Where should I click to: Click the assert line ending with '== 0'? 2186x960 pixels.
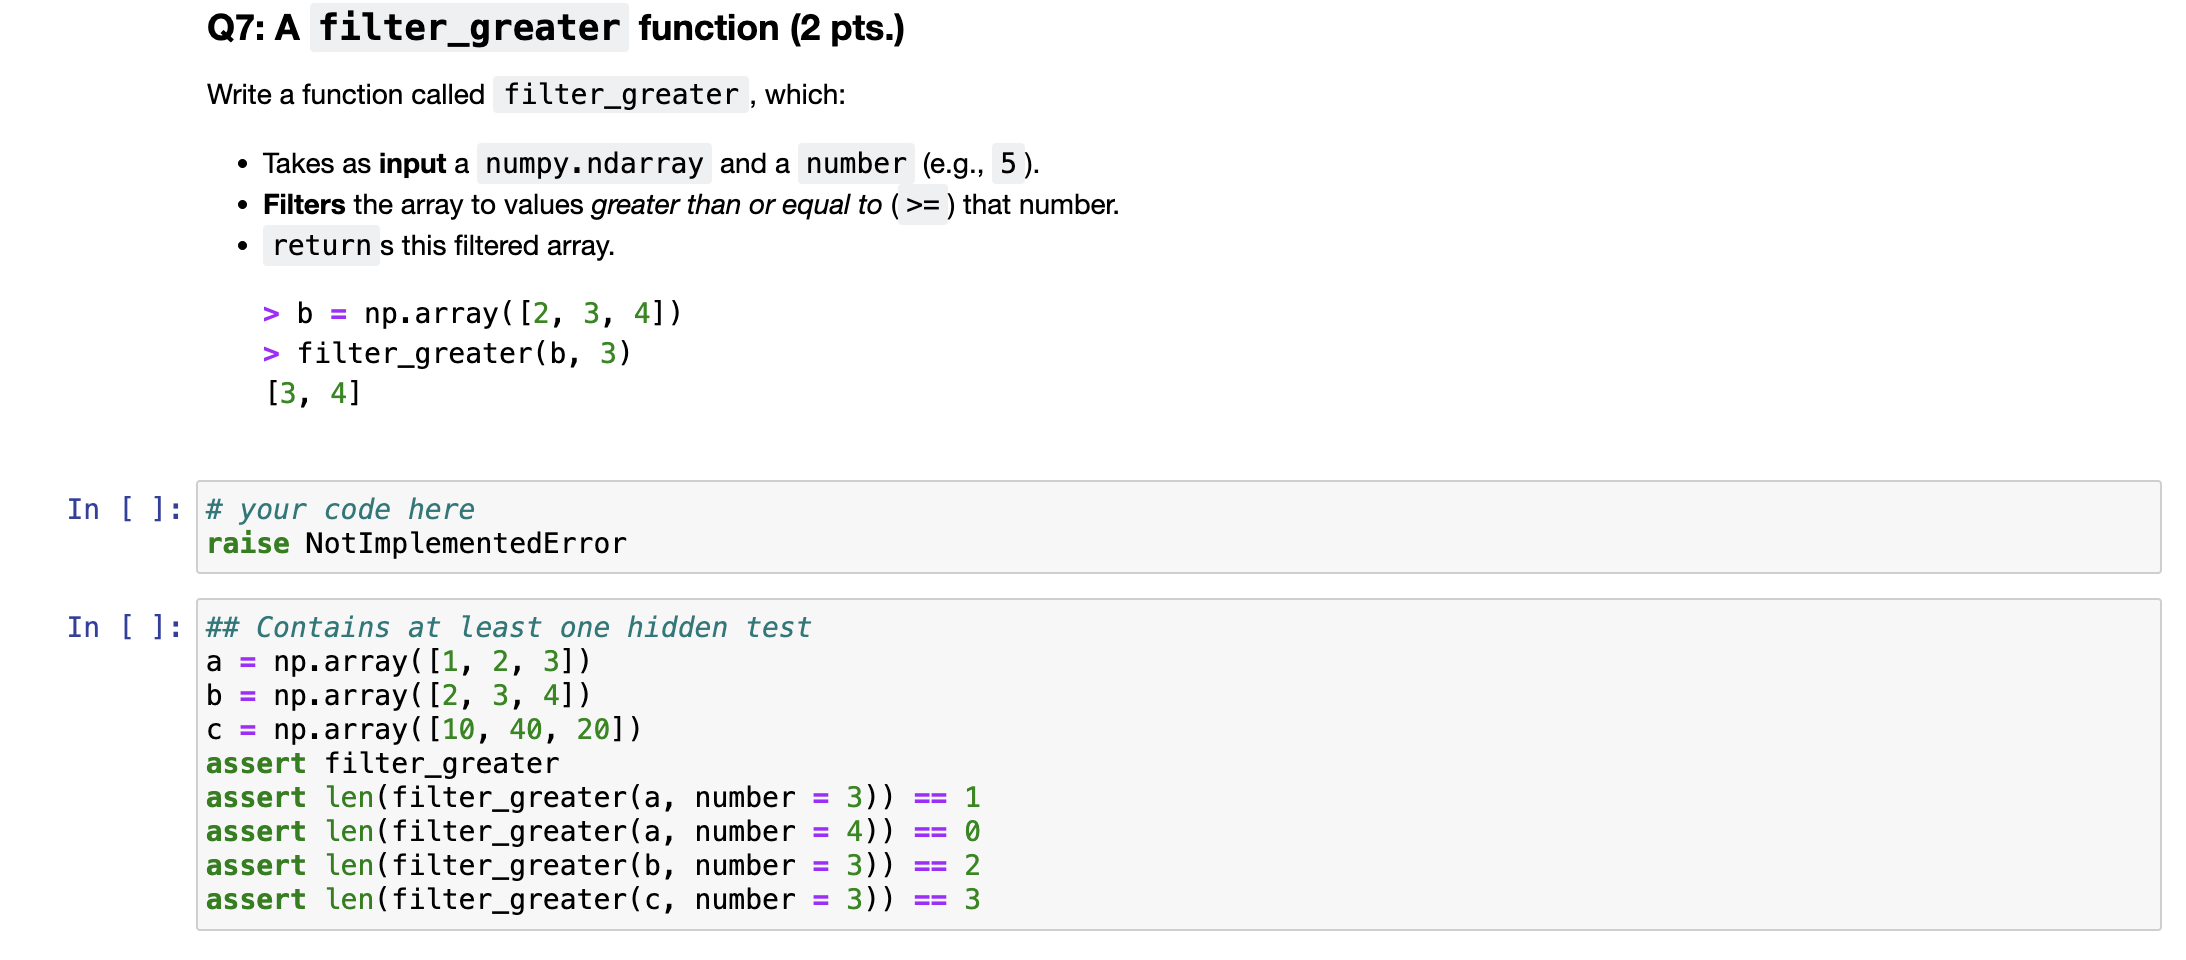tap(593, 831)
